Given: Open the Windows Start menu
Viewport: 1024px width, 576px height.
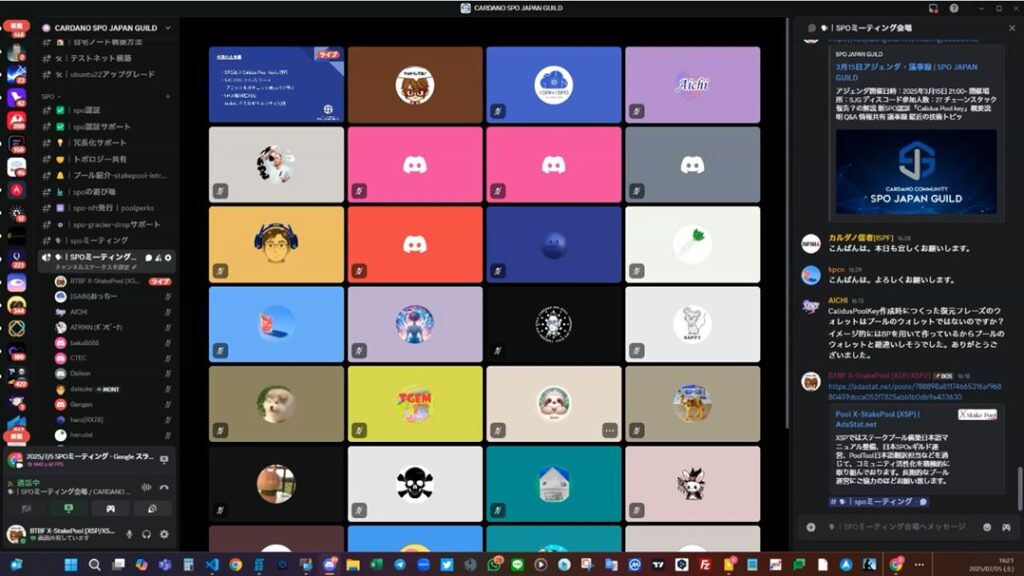Looking at the screenshot, I should (x=71, y=564).
